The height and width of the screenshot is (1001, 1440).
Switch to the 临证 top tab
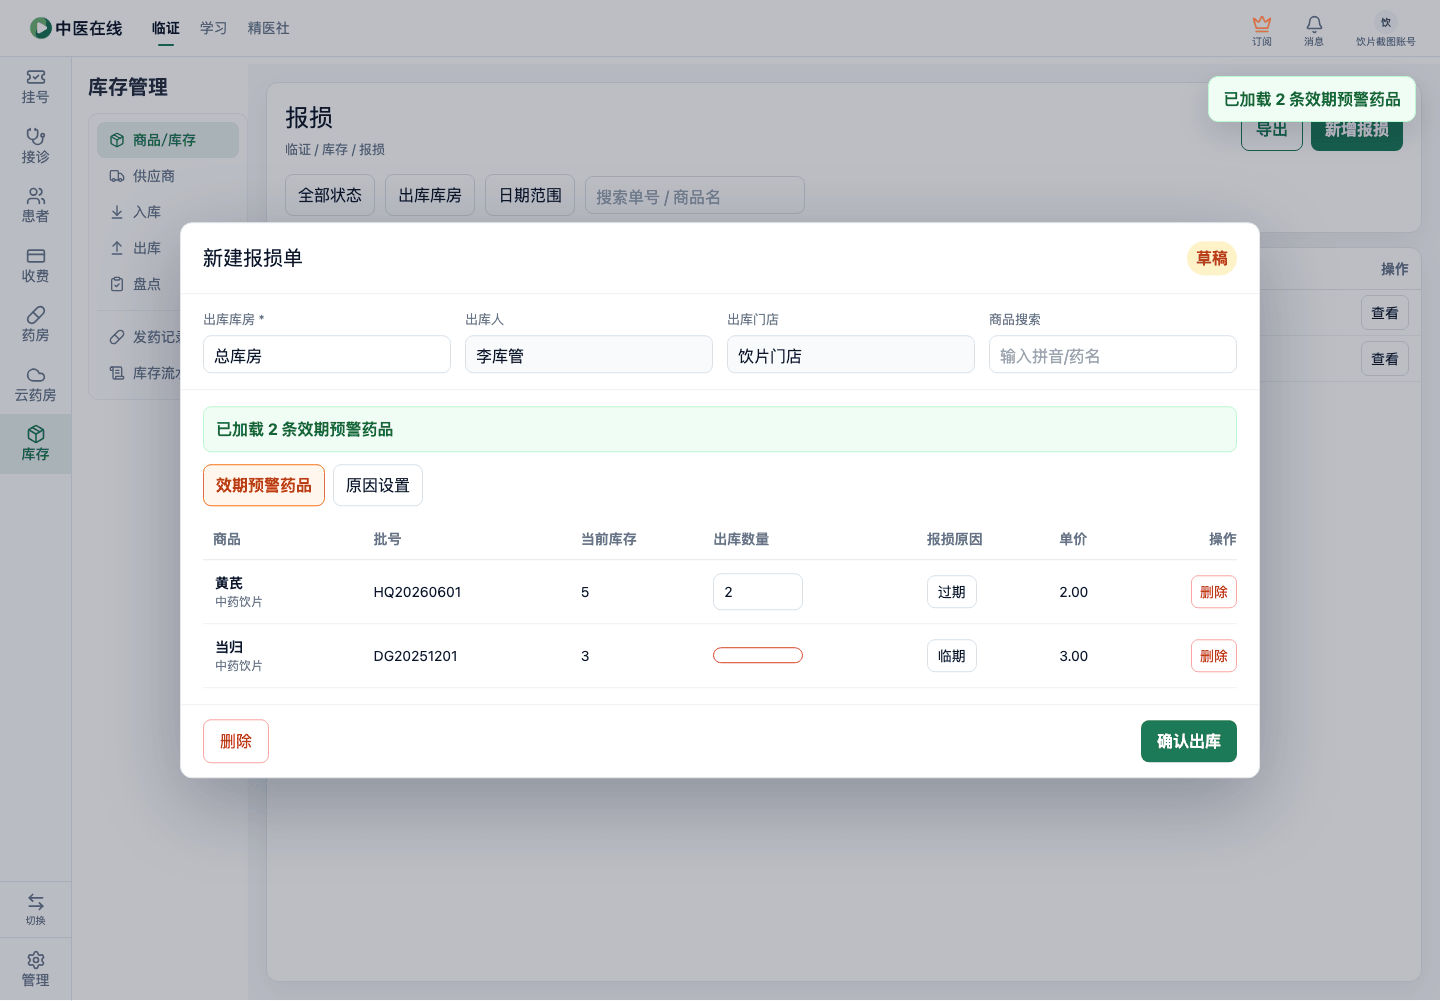tap(166, 28)
